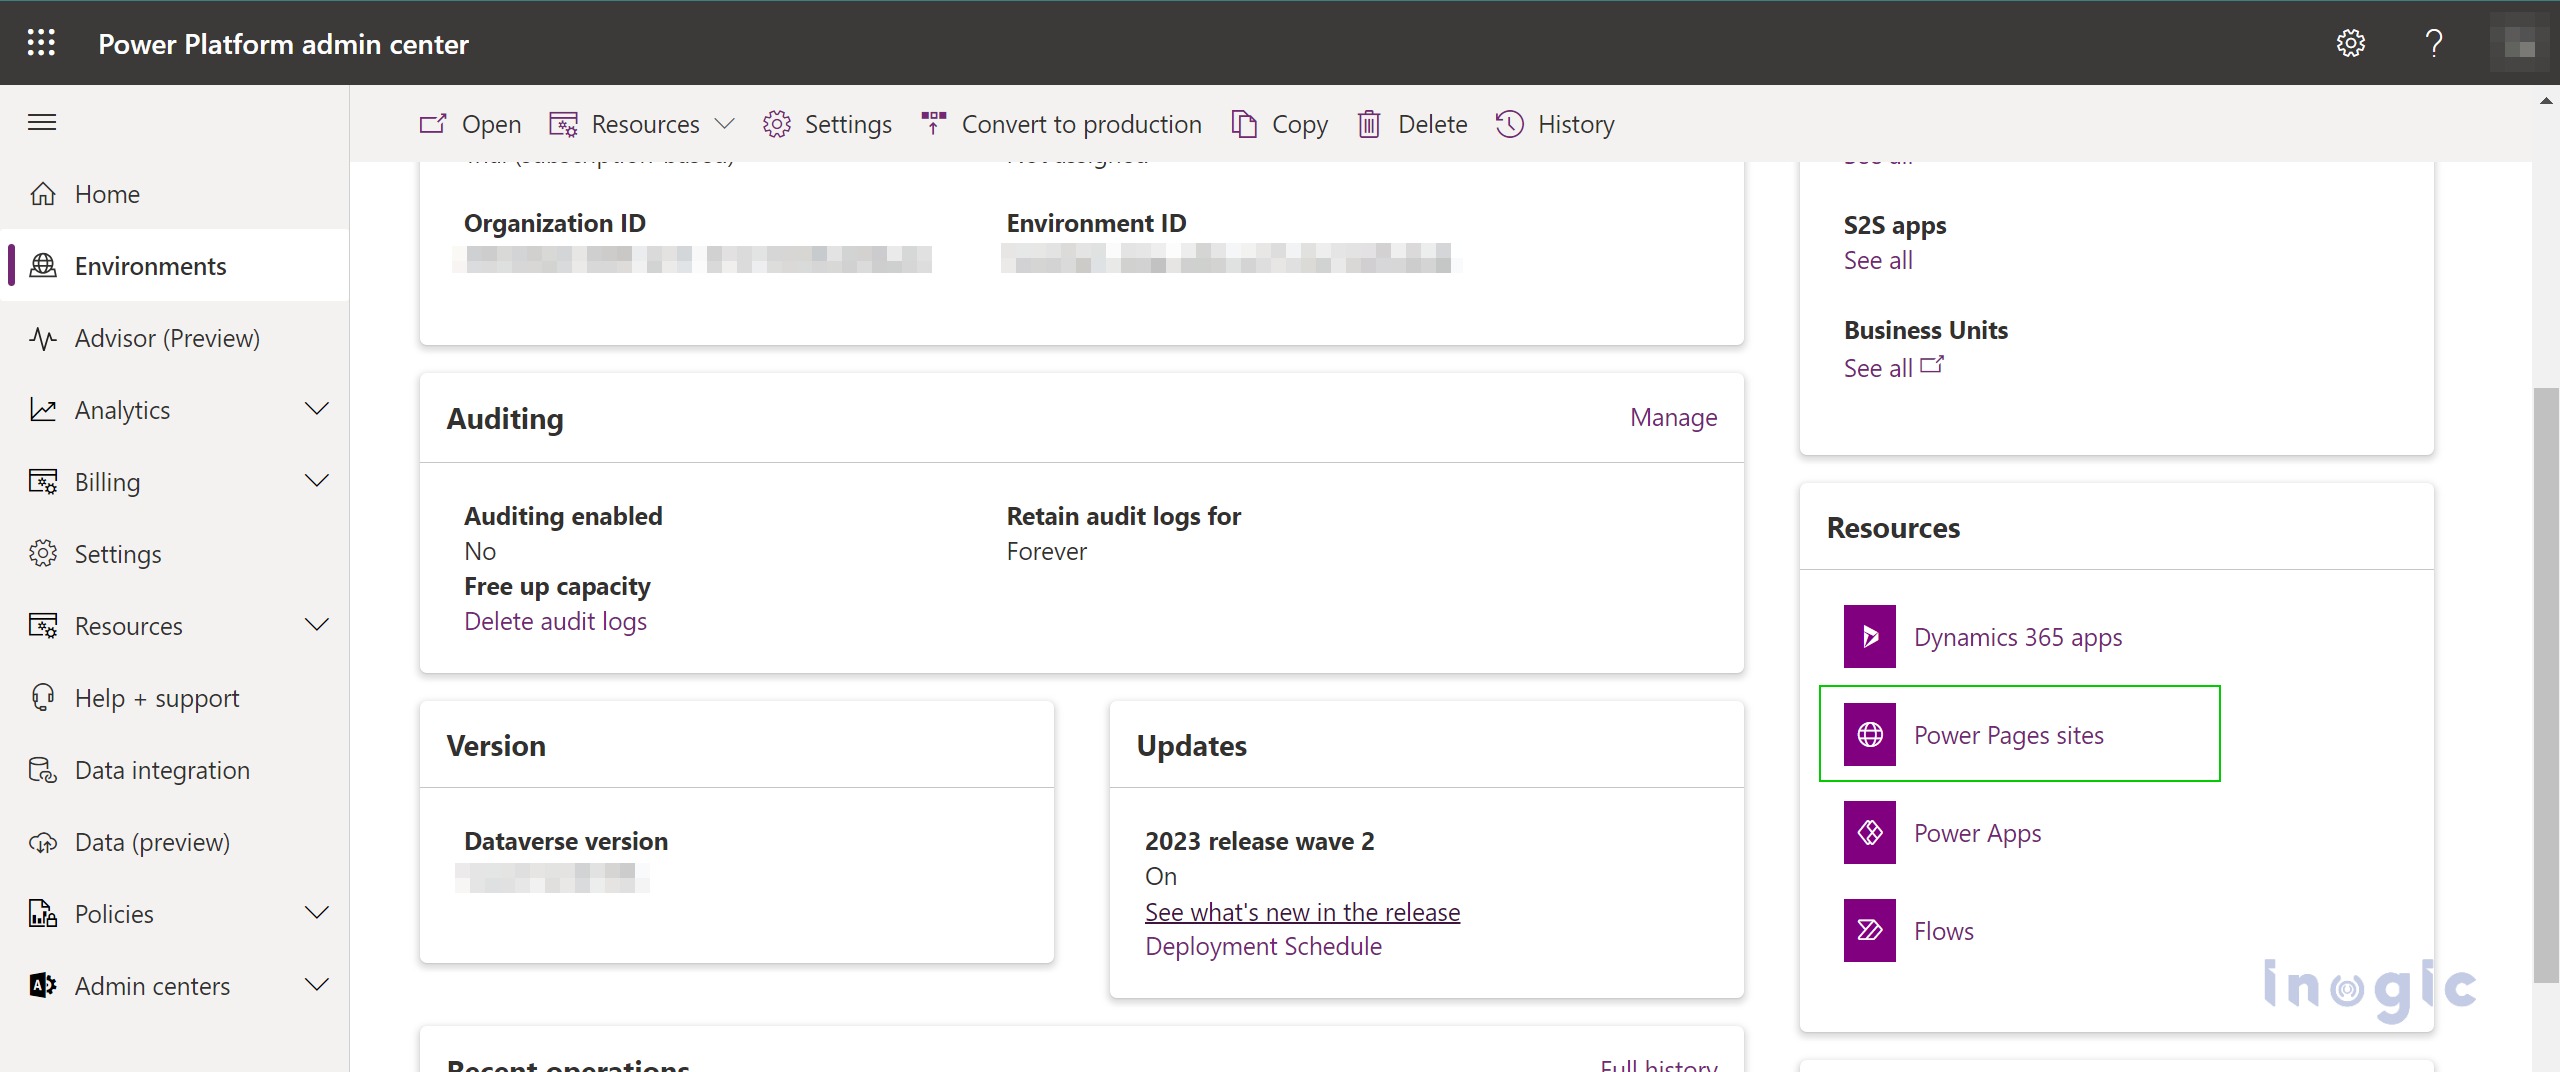The width and height of the screenshot is (2560, 1072).
Task: Click Full history link
Action: point(1658,1064)
